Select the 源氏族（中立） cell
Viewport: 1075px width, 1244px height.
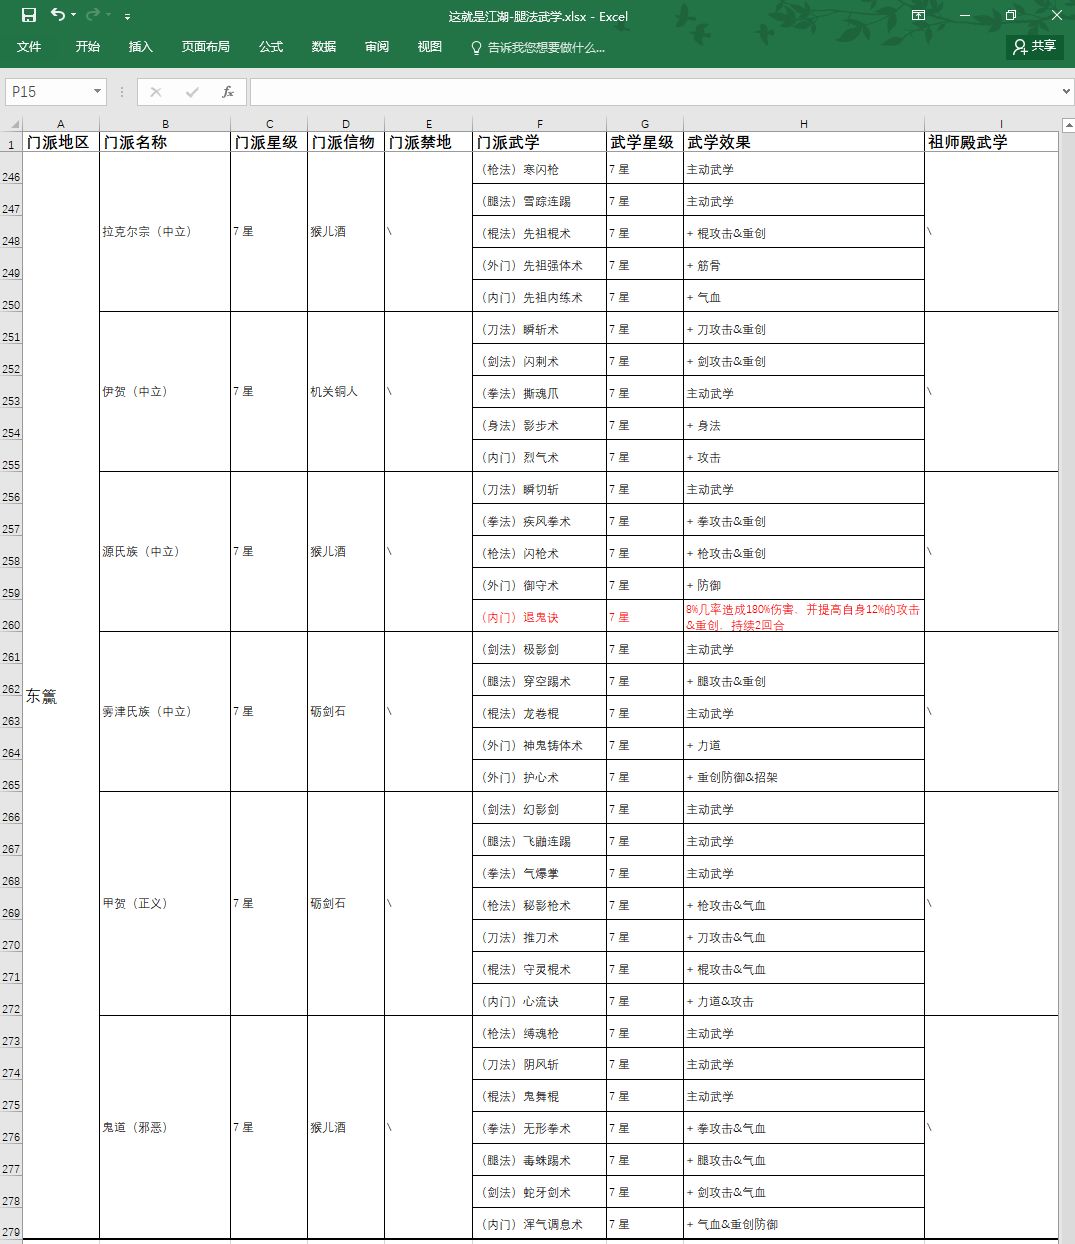tap(165, 552)
